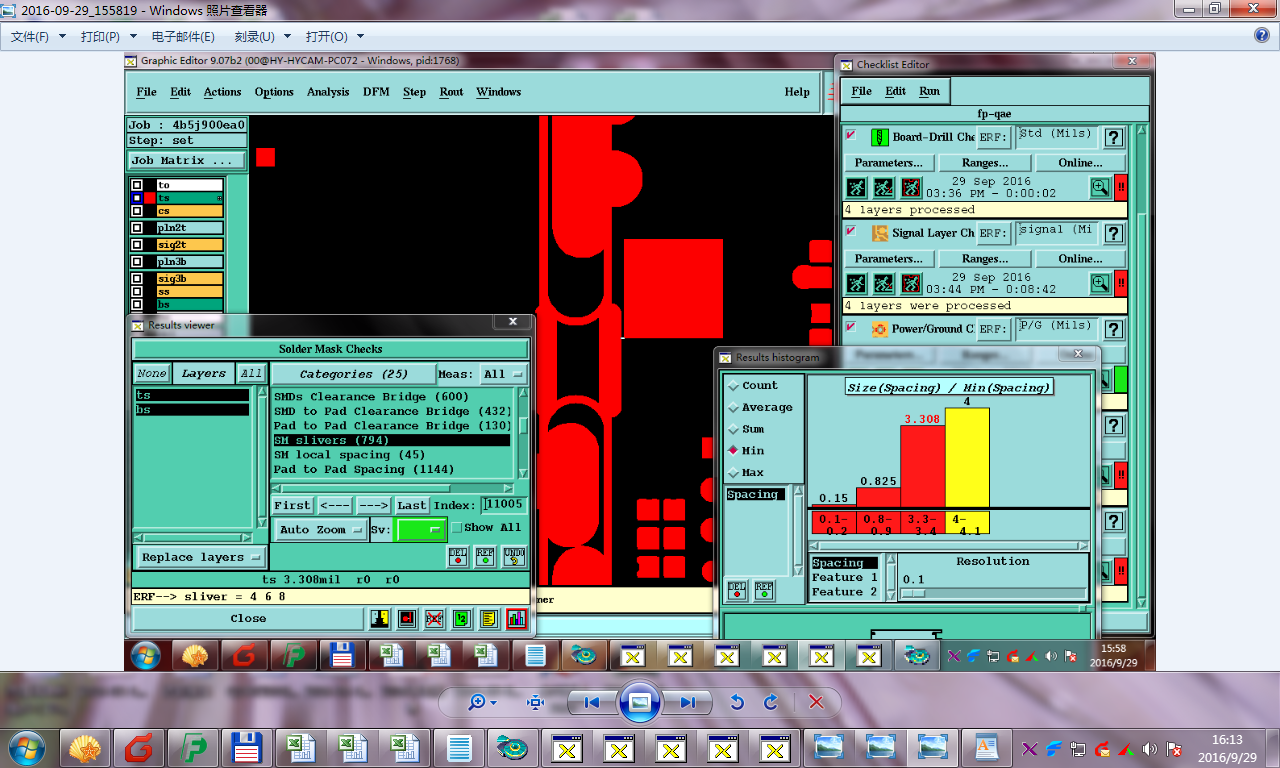Click the green numbered-page icon beside Close
The width and height of the screenshot is (1280, 768).
click(462, 619)
